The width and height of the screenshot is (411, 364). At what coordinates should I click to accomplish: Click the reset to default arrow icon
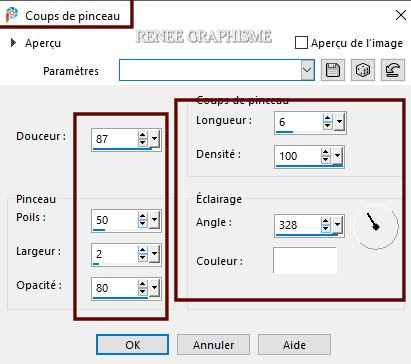click(x=393, y=70)
